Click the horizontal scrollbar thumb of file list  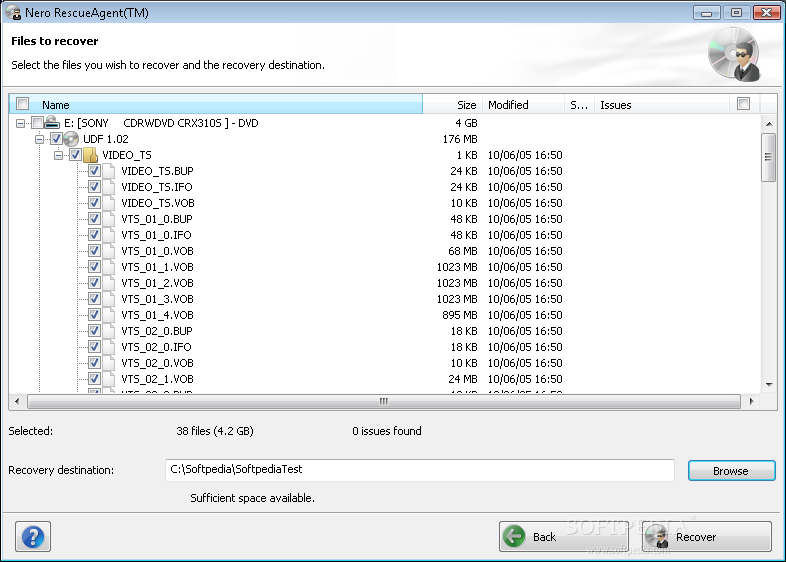tap(383, 401)
